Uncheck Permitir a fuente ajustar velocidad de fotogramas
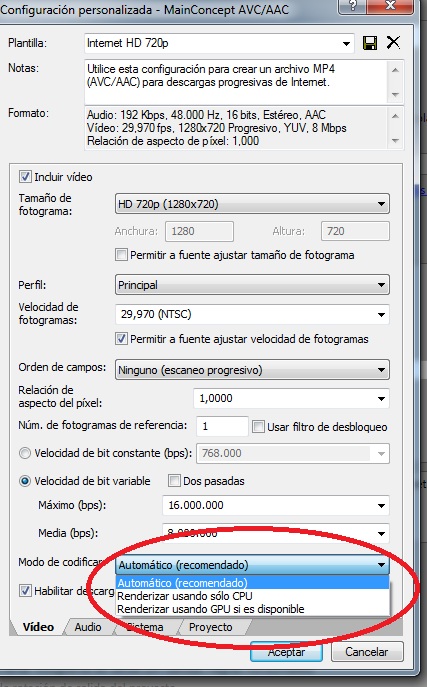Screen dimensions: 427x687 pyautogui.click(x=121, y=339)
